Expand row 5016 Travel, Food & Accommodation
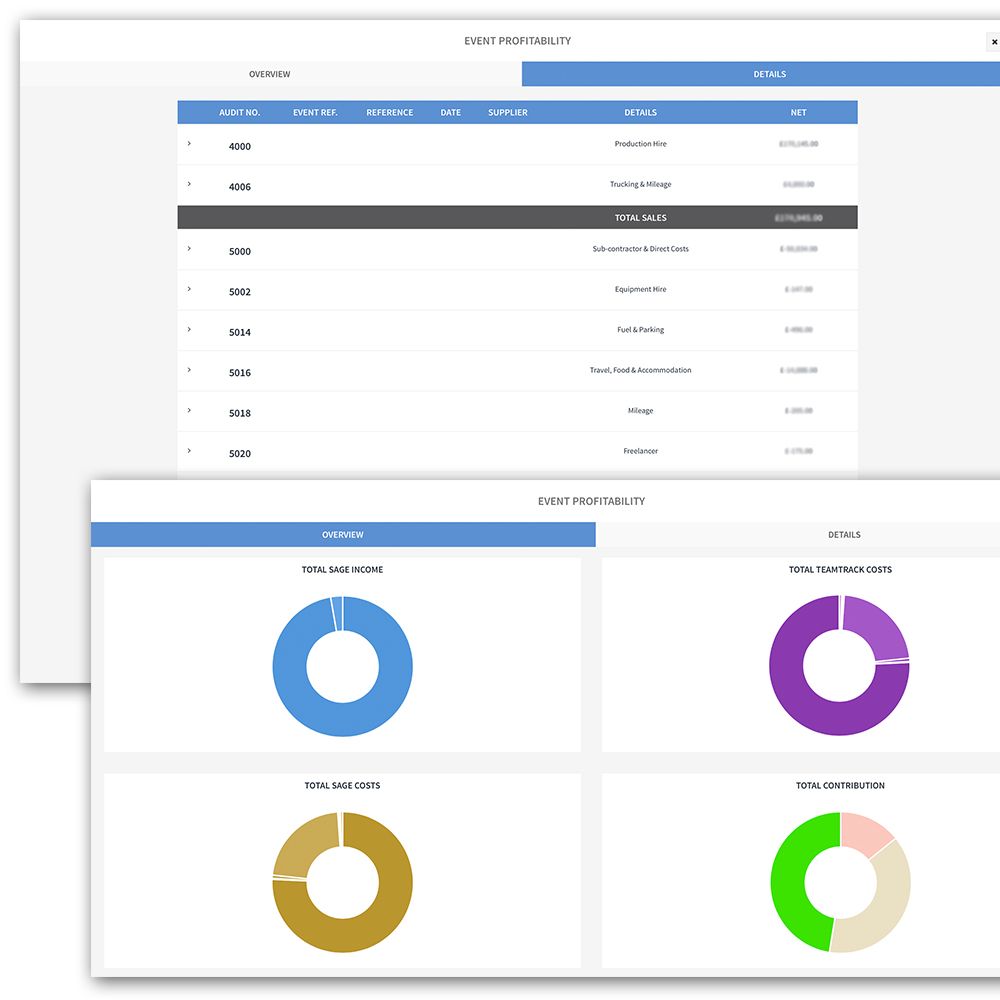 tap(189, 370)
